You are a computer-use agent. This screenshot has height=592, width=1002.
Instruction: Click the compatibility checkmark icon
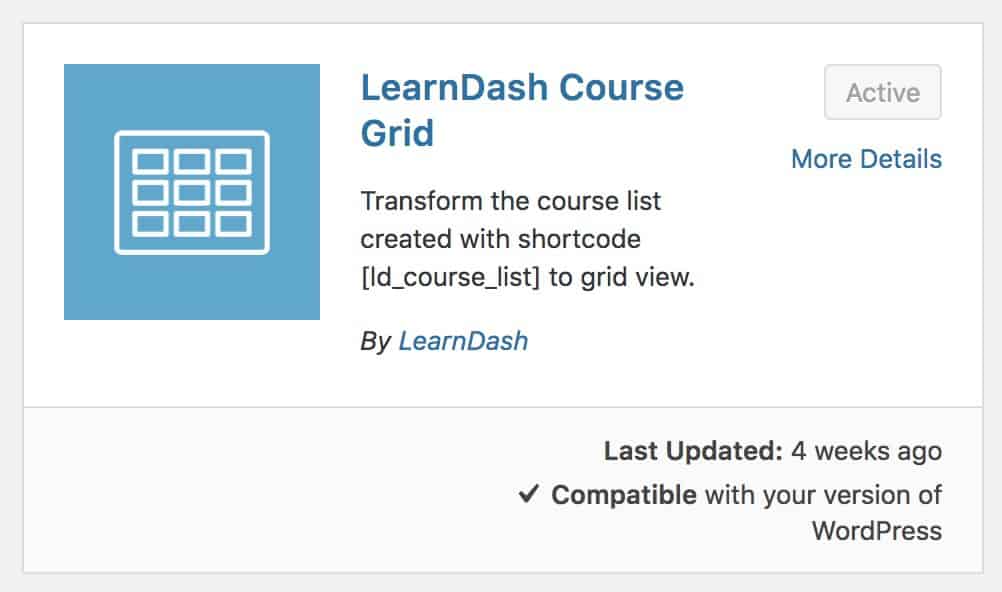528,494
